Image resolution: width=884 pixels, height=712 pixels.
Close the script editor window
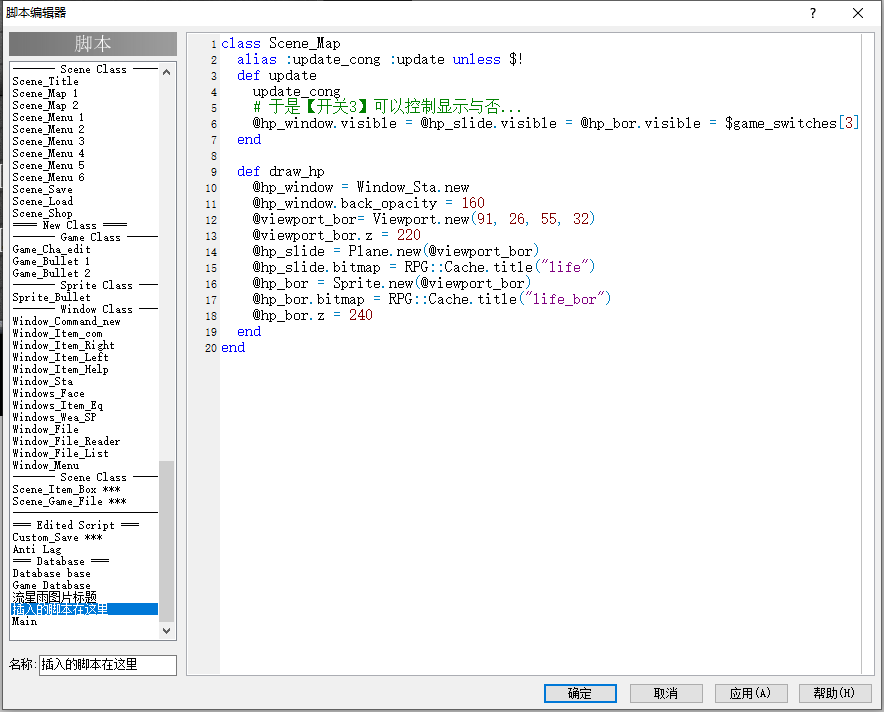(x=858, y=13)
